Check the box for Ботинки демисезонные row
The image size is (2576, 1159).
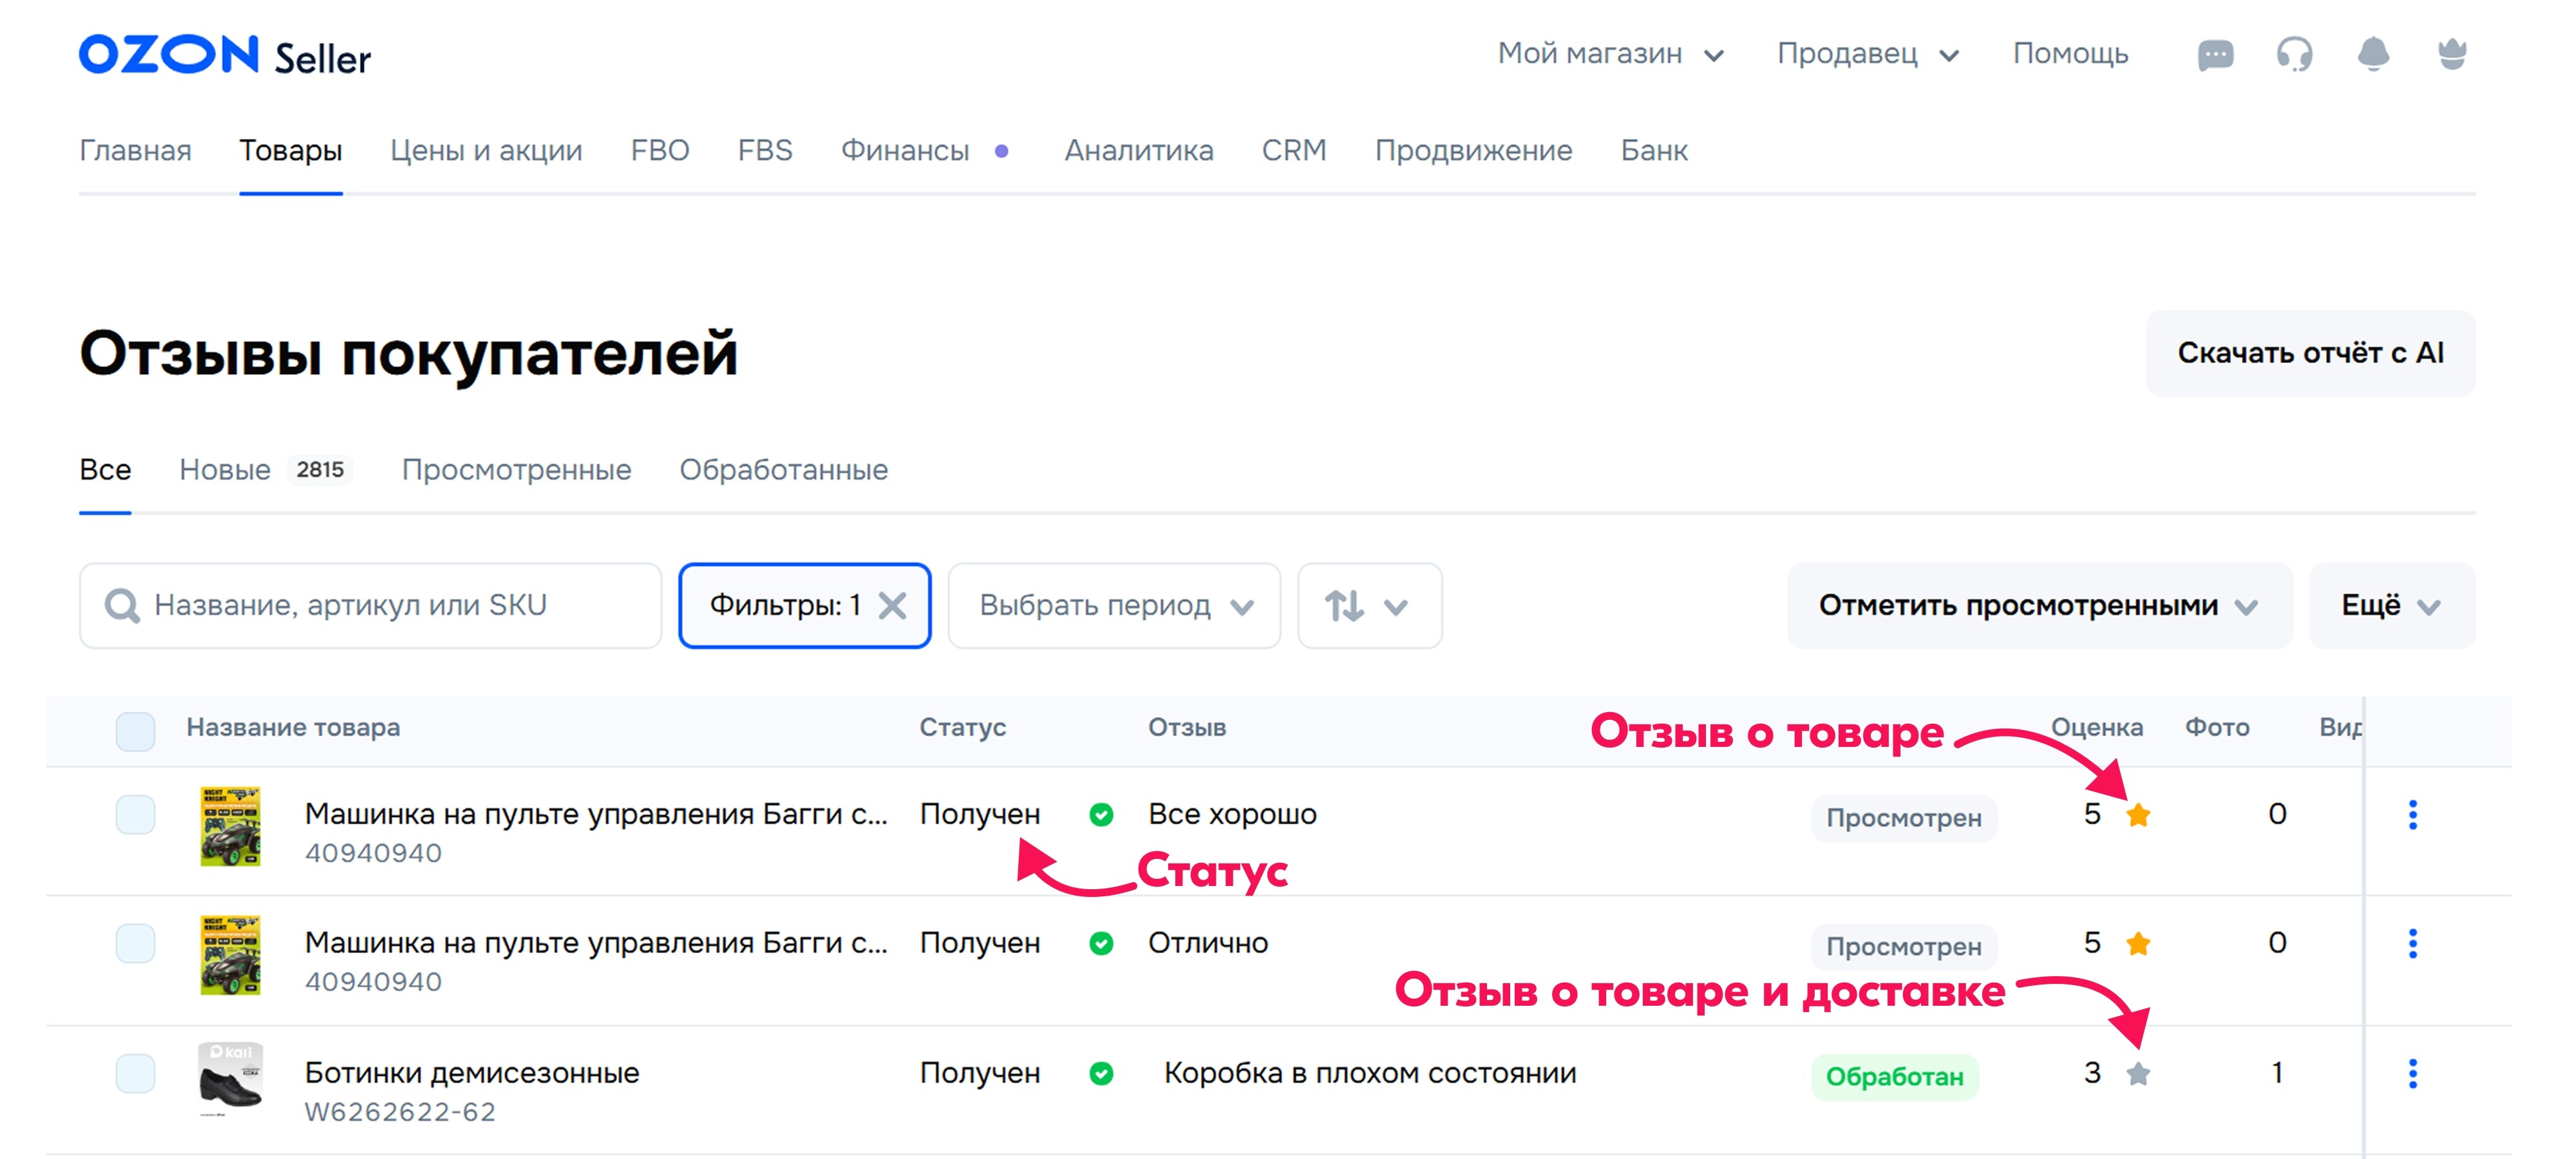pos(135,1073)
